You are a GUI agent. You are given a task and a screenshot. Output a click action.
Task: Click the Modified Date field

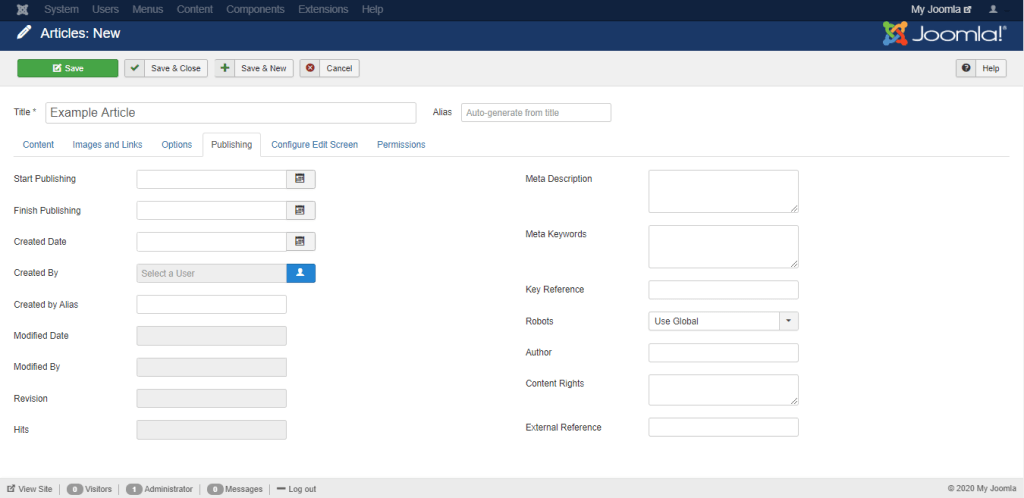(x=212, y=335)
